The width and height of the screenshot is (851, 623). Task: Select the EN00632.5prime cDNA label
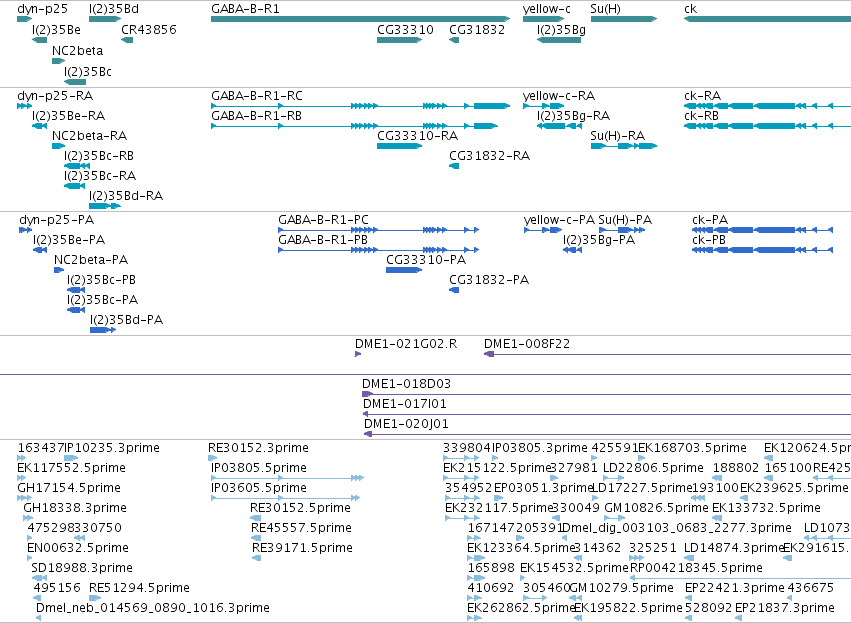click(x=78, y=549)
